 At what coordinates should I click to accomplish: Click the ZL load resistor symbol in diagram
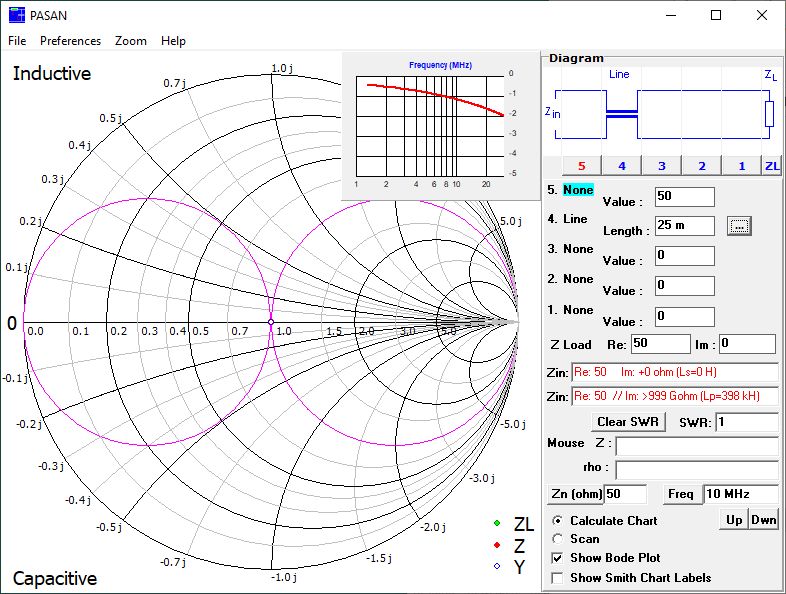pos(769,114)
